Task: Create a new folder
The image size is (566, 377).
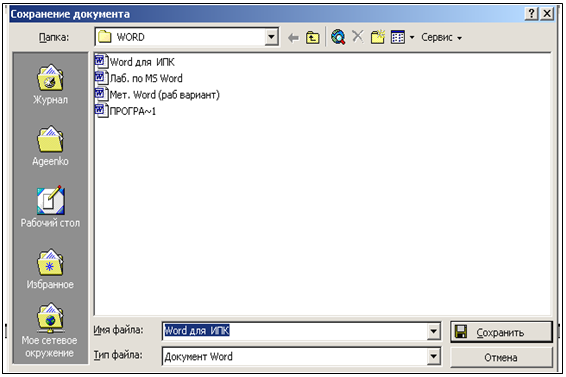Action: tap(378, 37)
